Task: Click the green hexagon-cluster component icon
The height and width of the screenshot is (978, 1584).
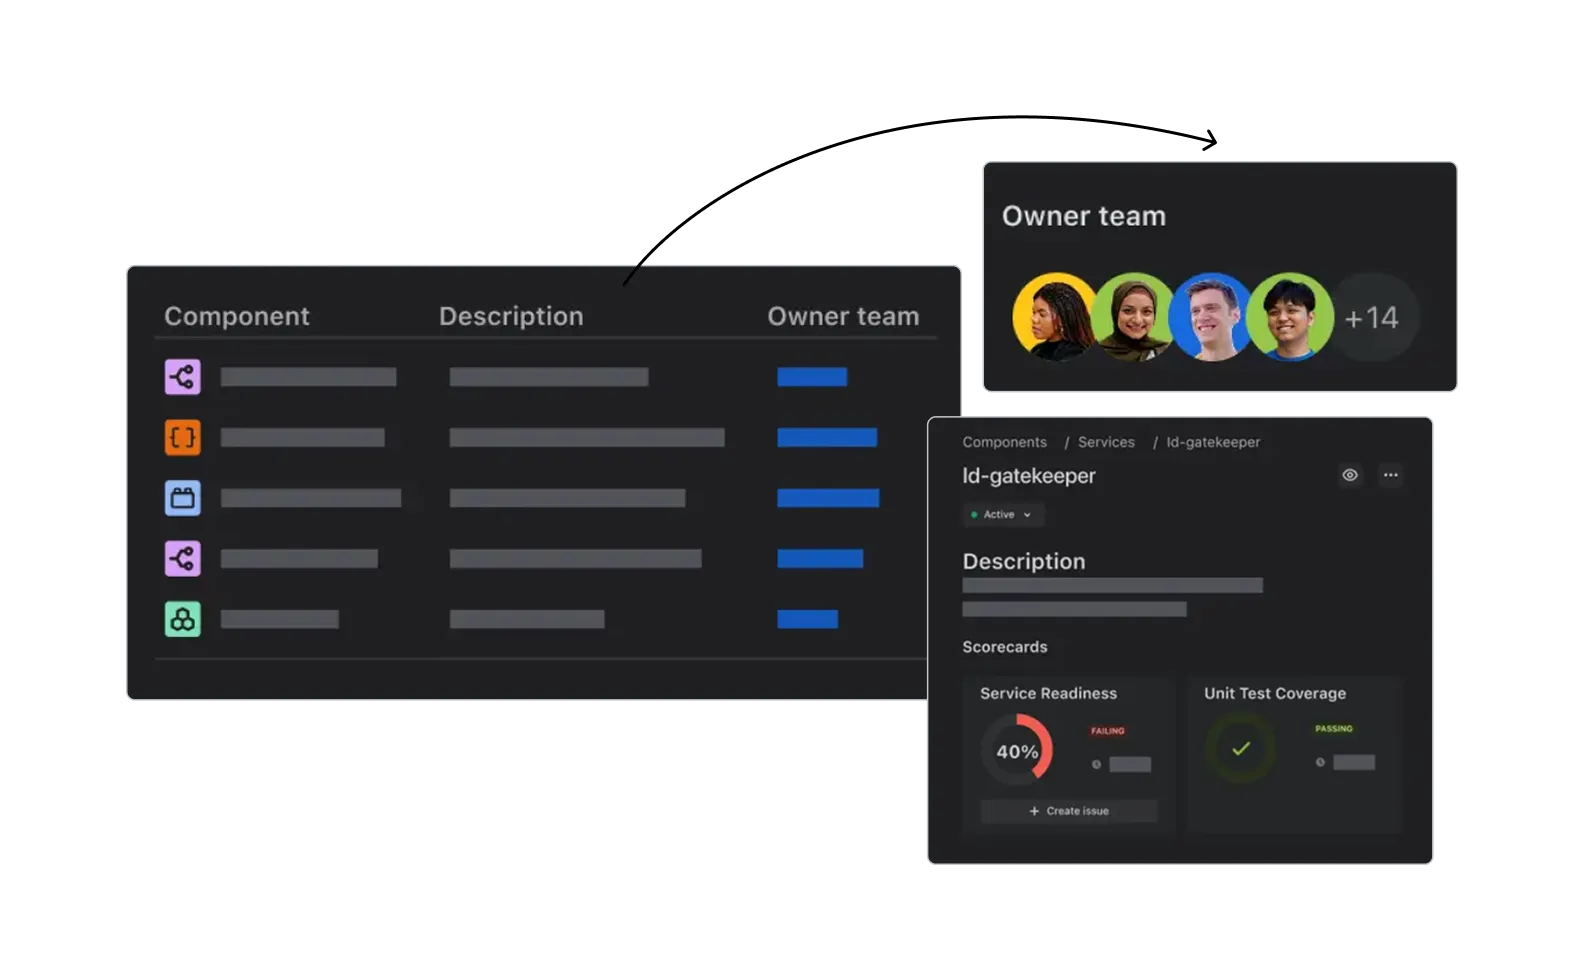Action: point(182,619)
